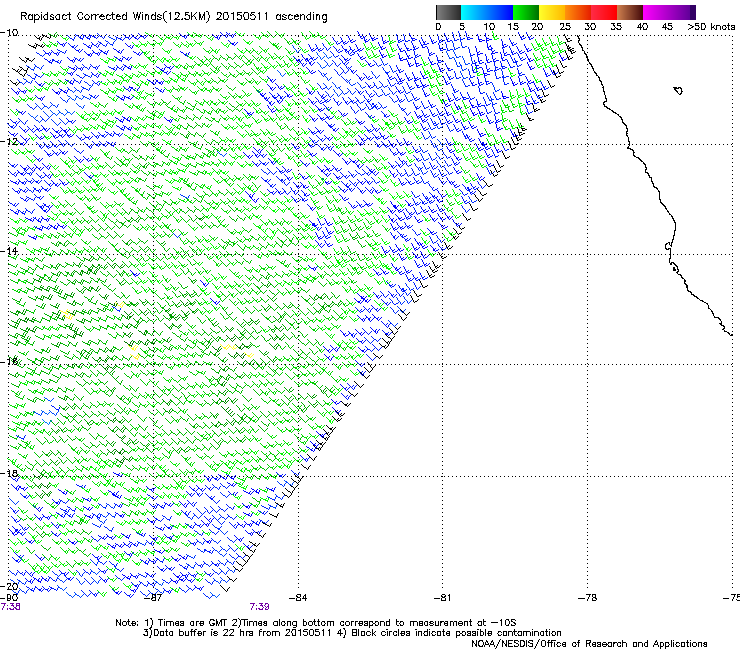Click the '-14' latitude axis label
This screenshot has height=650, width=740.
tap(9, 251)
